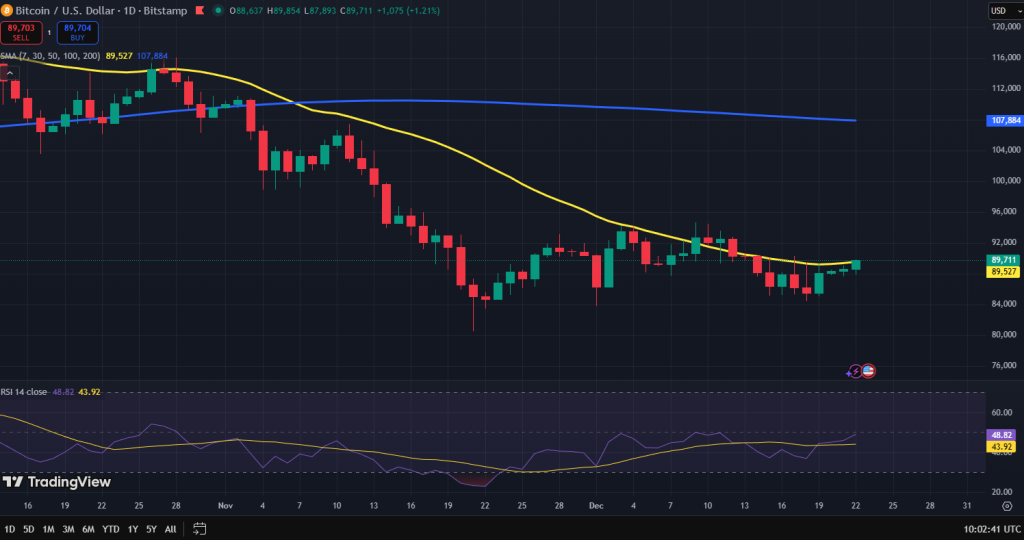Click the close value C89,711

[356, 10]
